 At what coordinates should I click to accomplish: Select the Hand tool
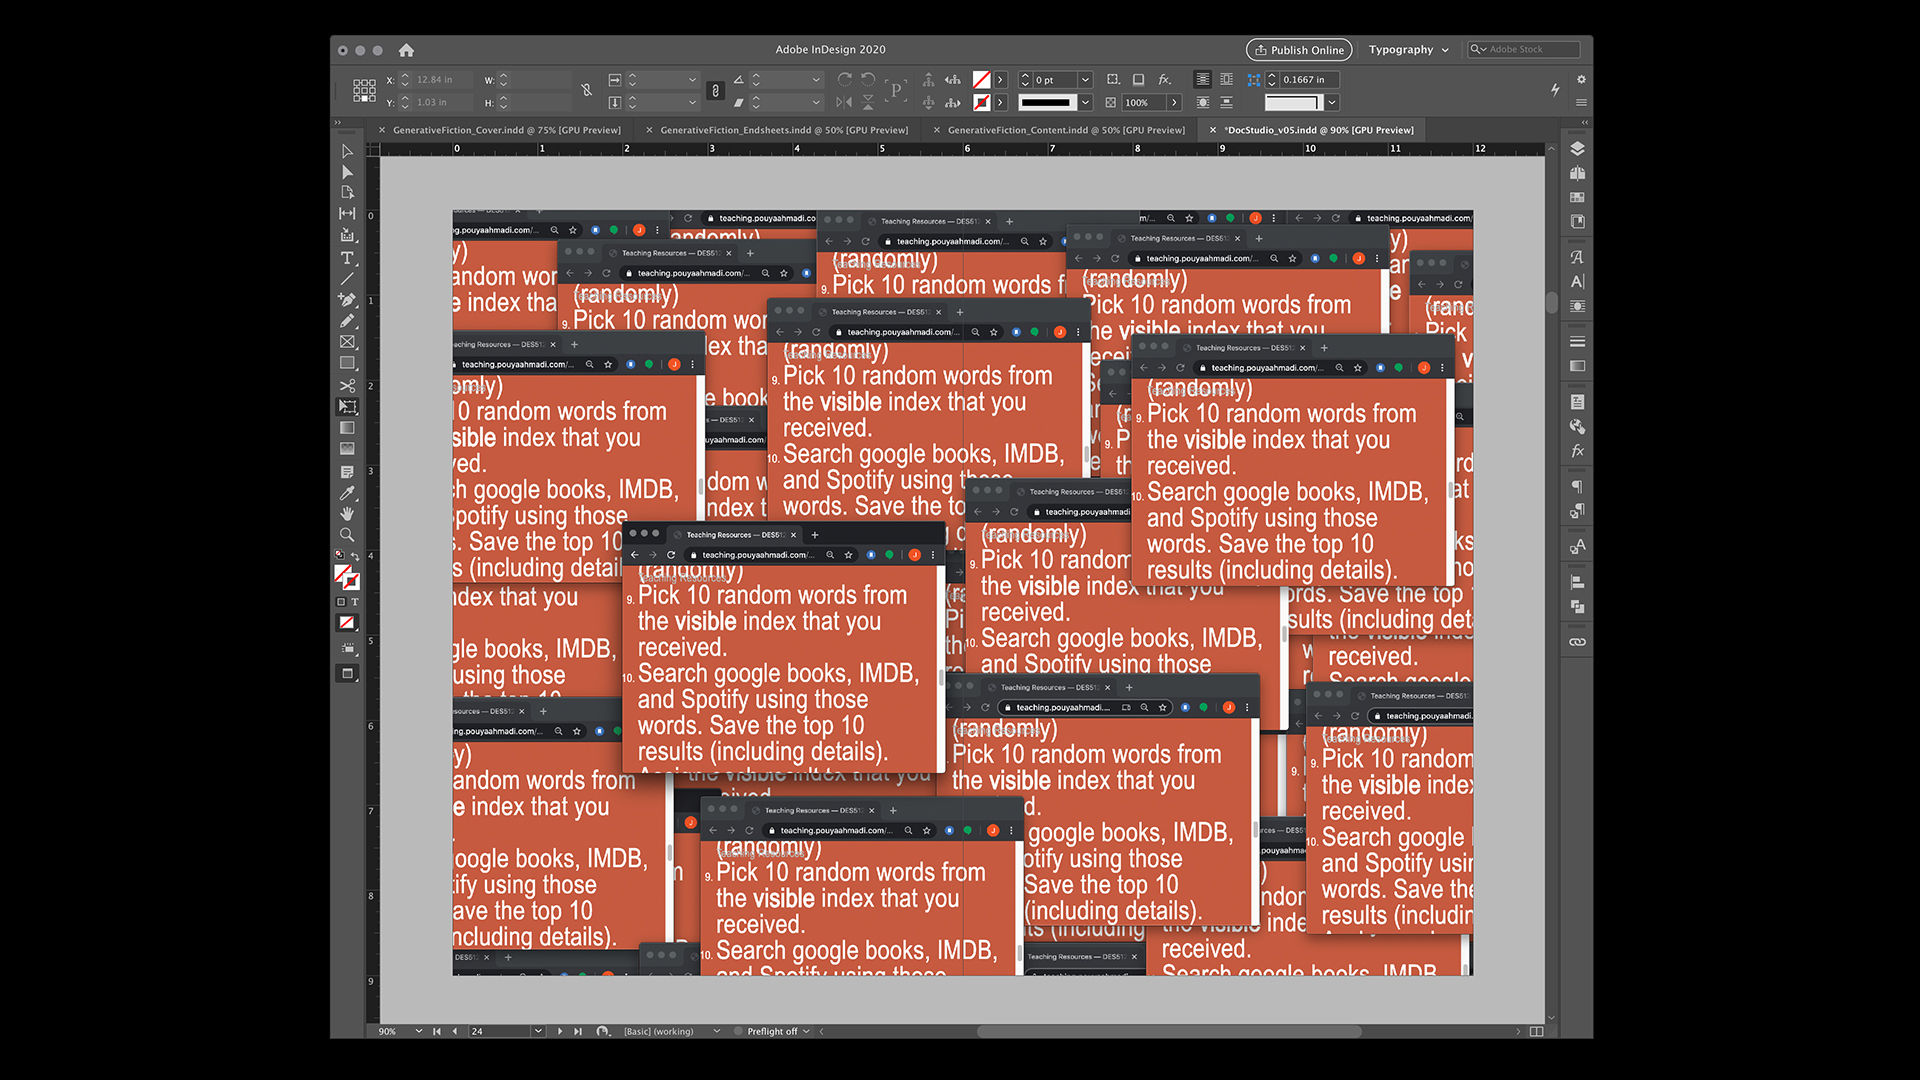[x=347, y=514]
